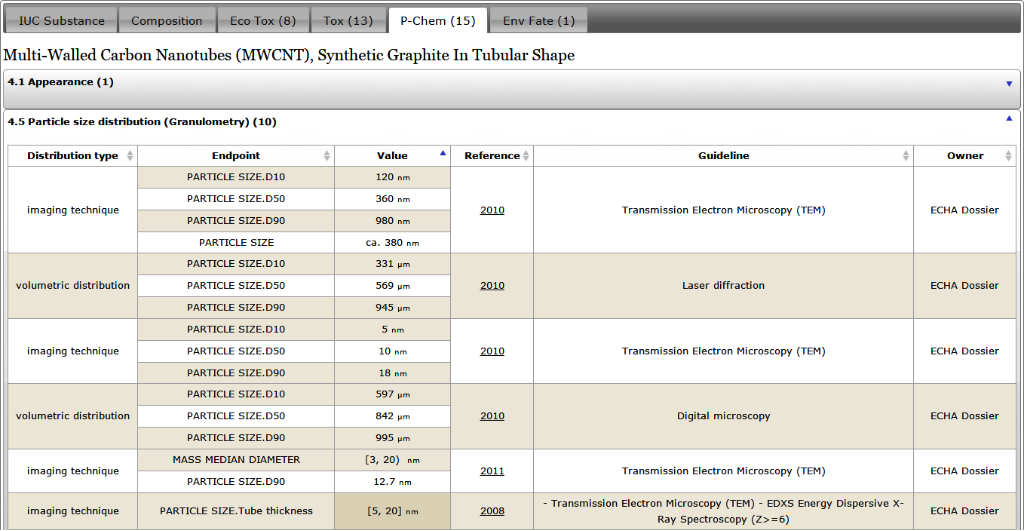This screenshot has height=531, width=1024.
Task: Click sort arrows in Endpoint column header
Action: click(x=326, y=156)
